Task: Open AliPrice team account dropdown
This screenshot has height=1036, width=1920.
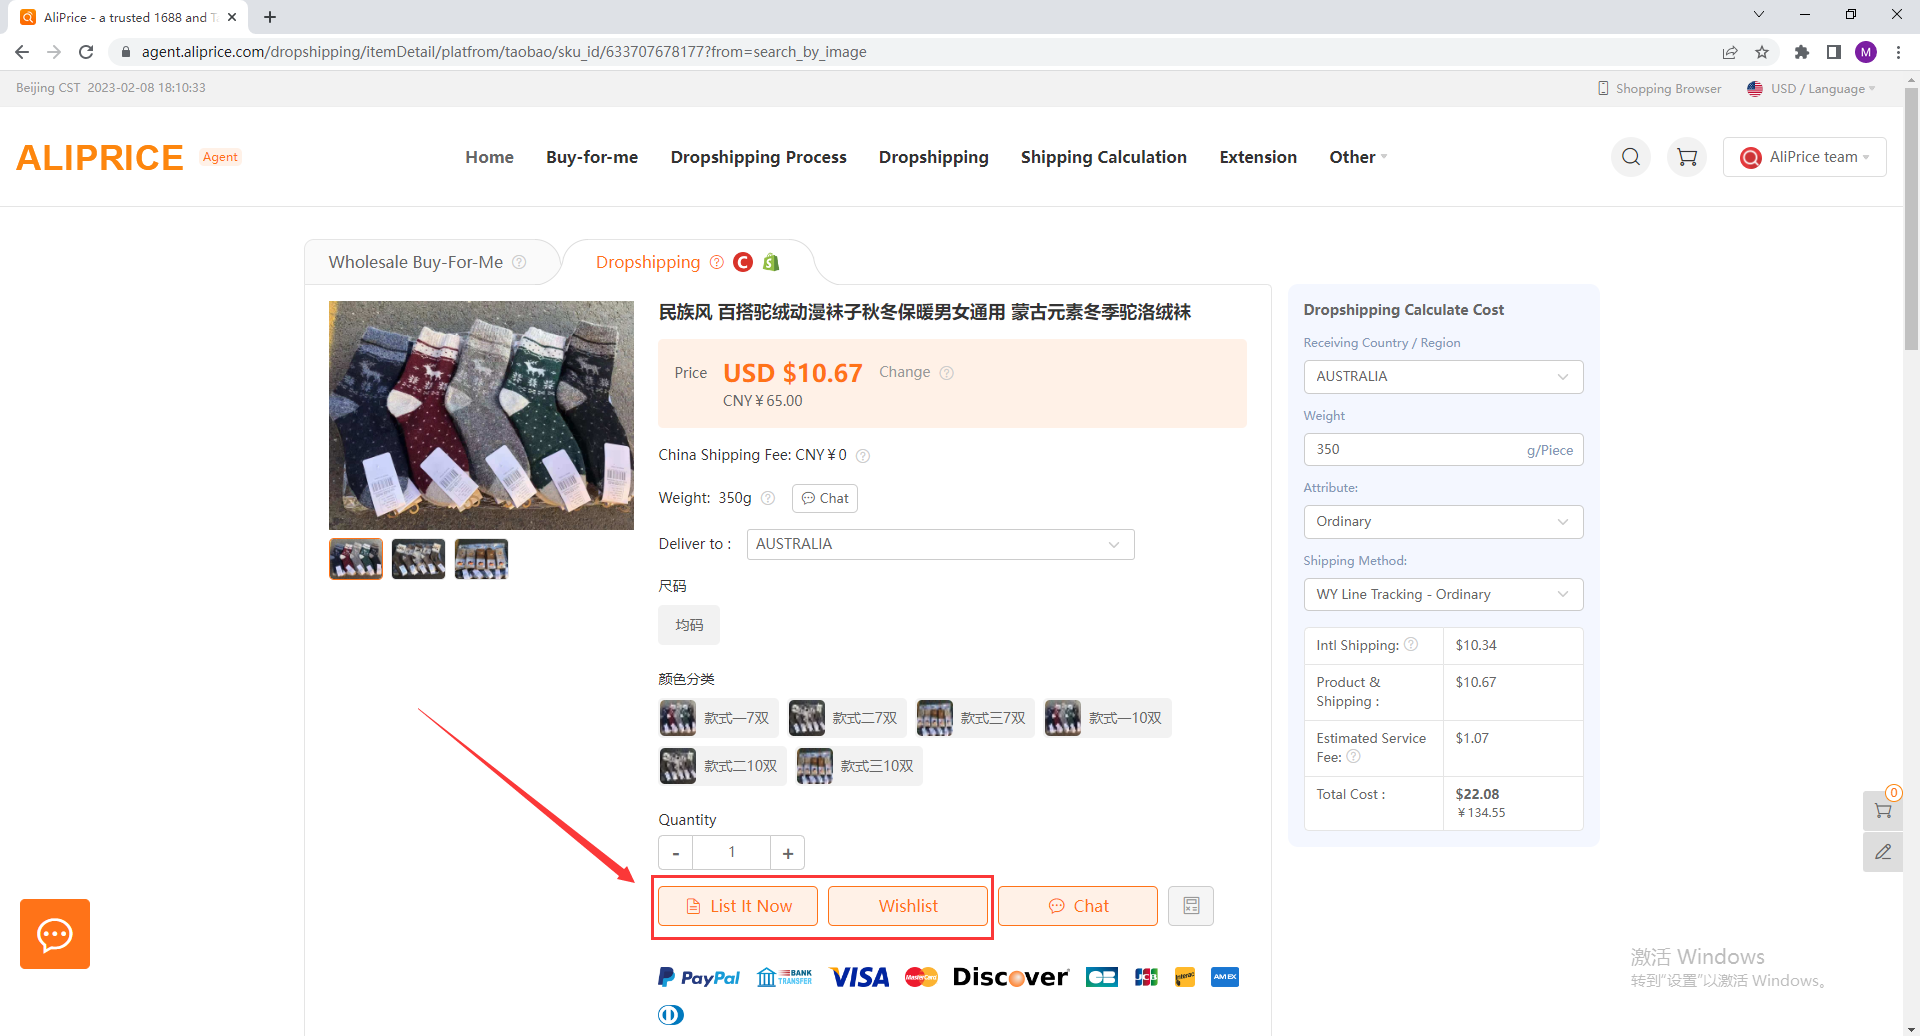Action: tap(1805, 157)
